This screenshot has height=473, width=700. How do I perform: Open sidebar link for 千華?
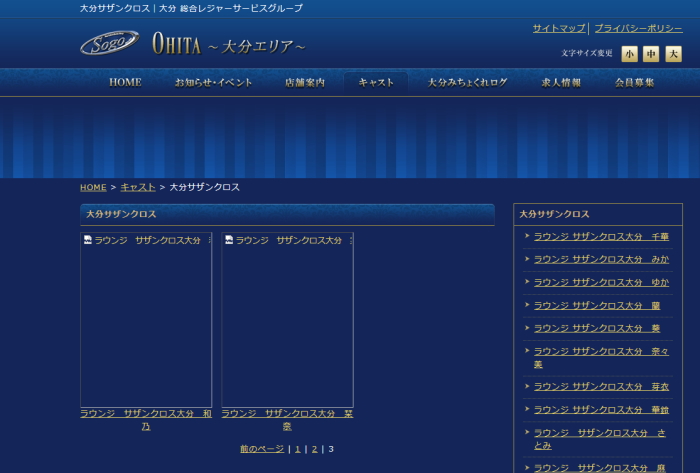point(601,236)
